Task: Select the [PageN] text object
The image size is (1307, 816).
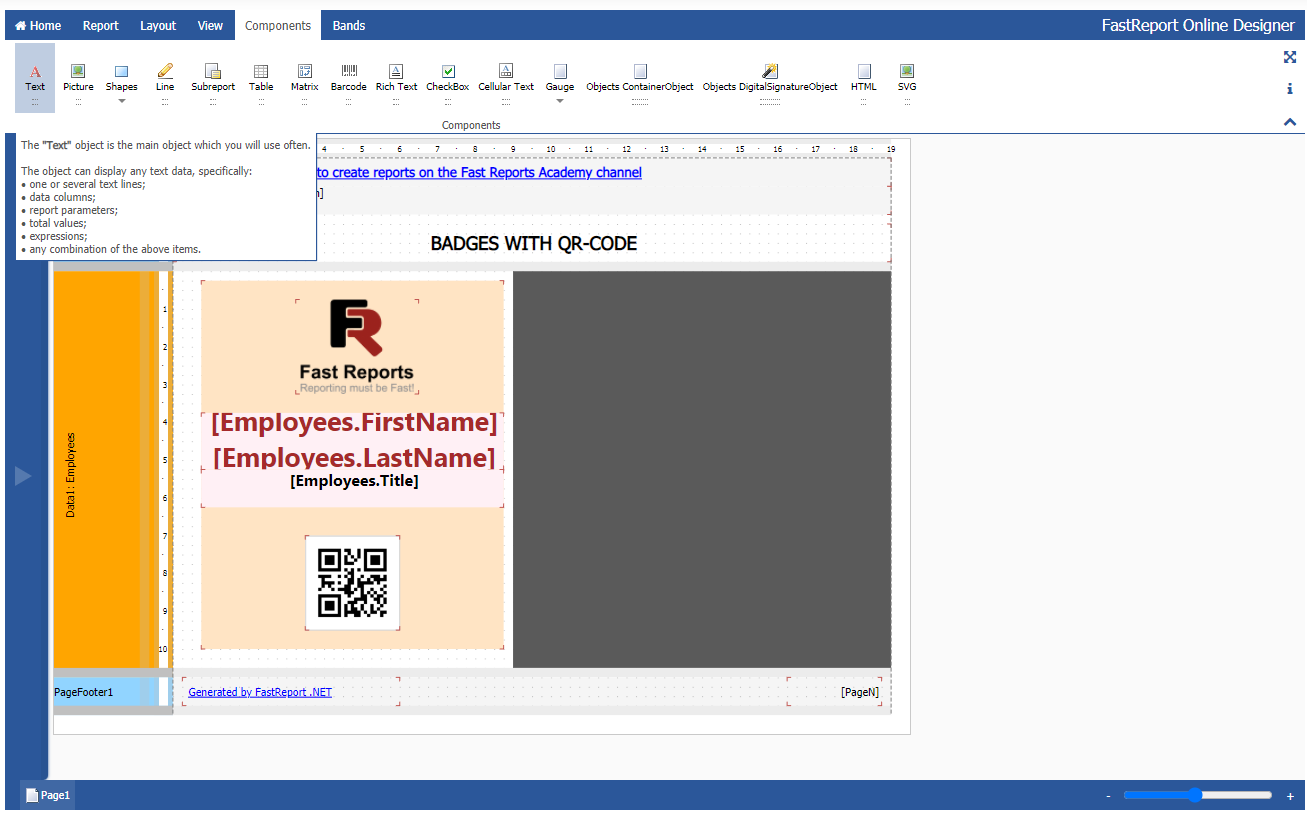Action: (860, 692)
